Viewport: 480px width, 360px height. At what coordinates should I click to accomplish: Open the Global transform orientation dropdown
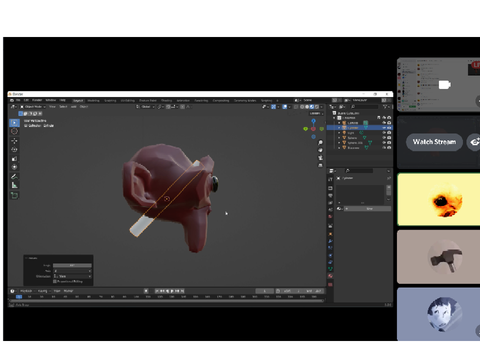(x=146, y=107)
